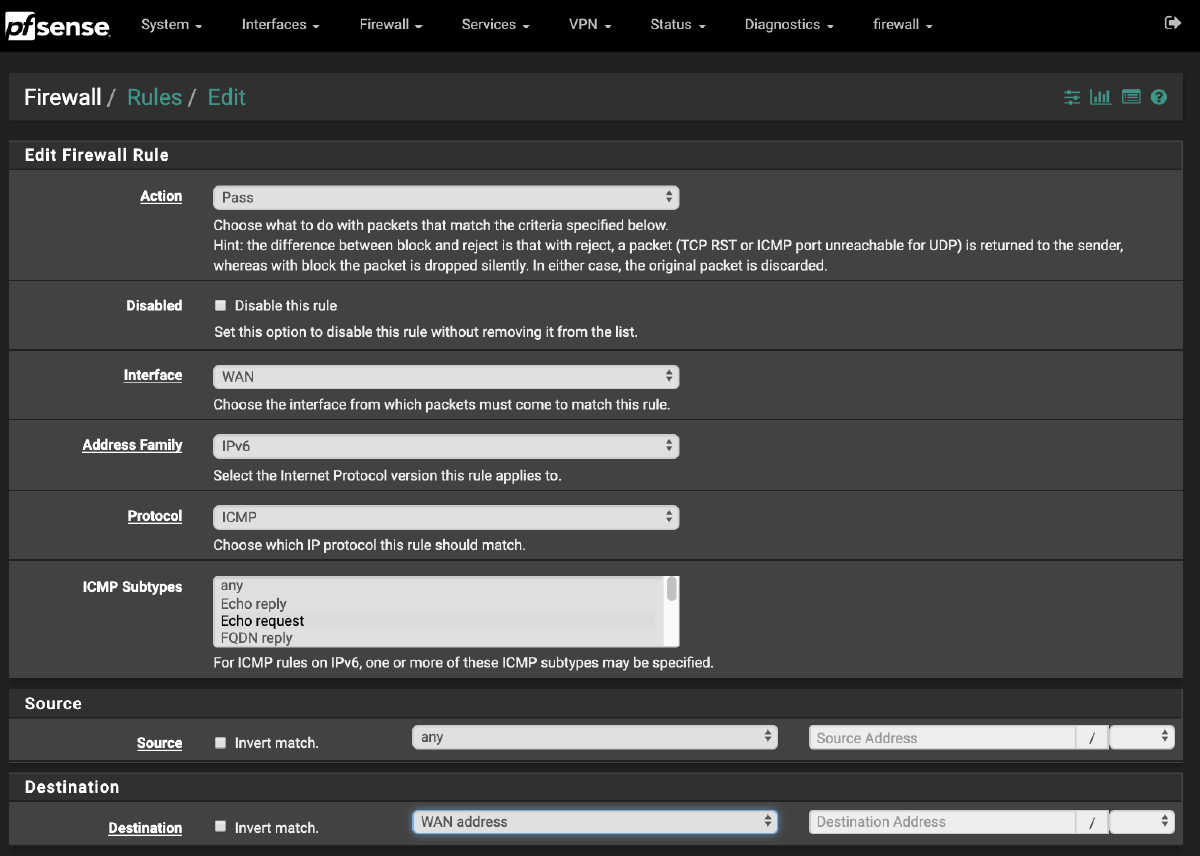Image resolution: width=1200 pixels, height=856 pixels.
Task: Click the underlined Interface label link
Action: point(152,375)
